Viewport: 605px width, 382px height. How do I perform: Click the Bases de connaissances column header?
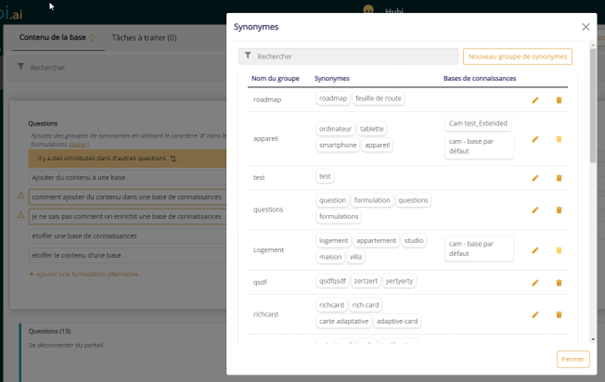point(480,78)
